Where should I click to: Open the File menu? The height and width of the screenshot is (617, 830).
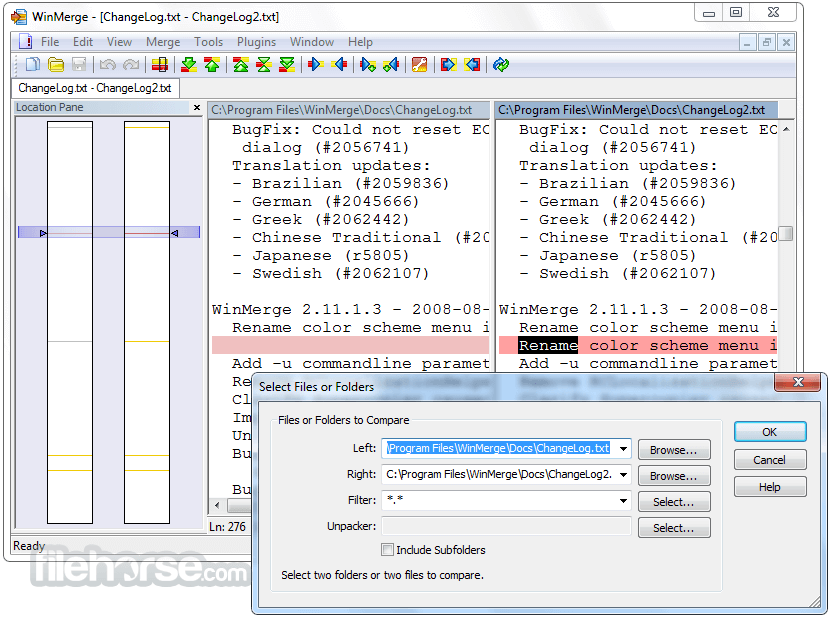(x=50, y=42)
